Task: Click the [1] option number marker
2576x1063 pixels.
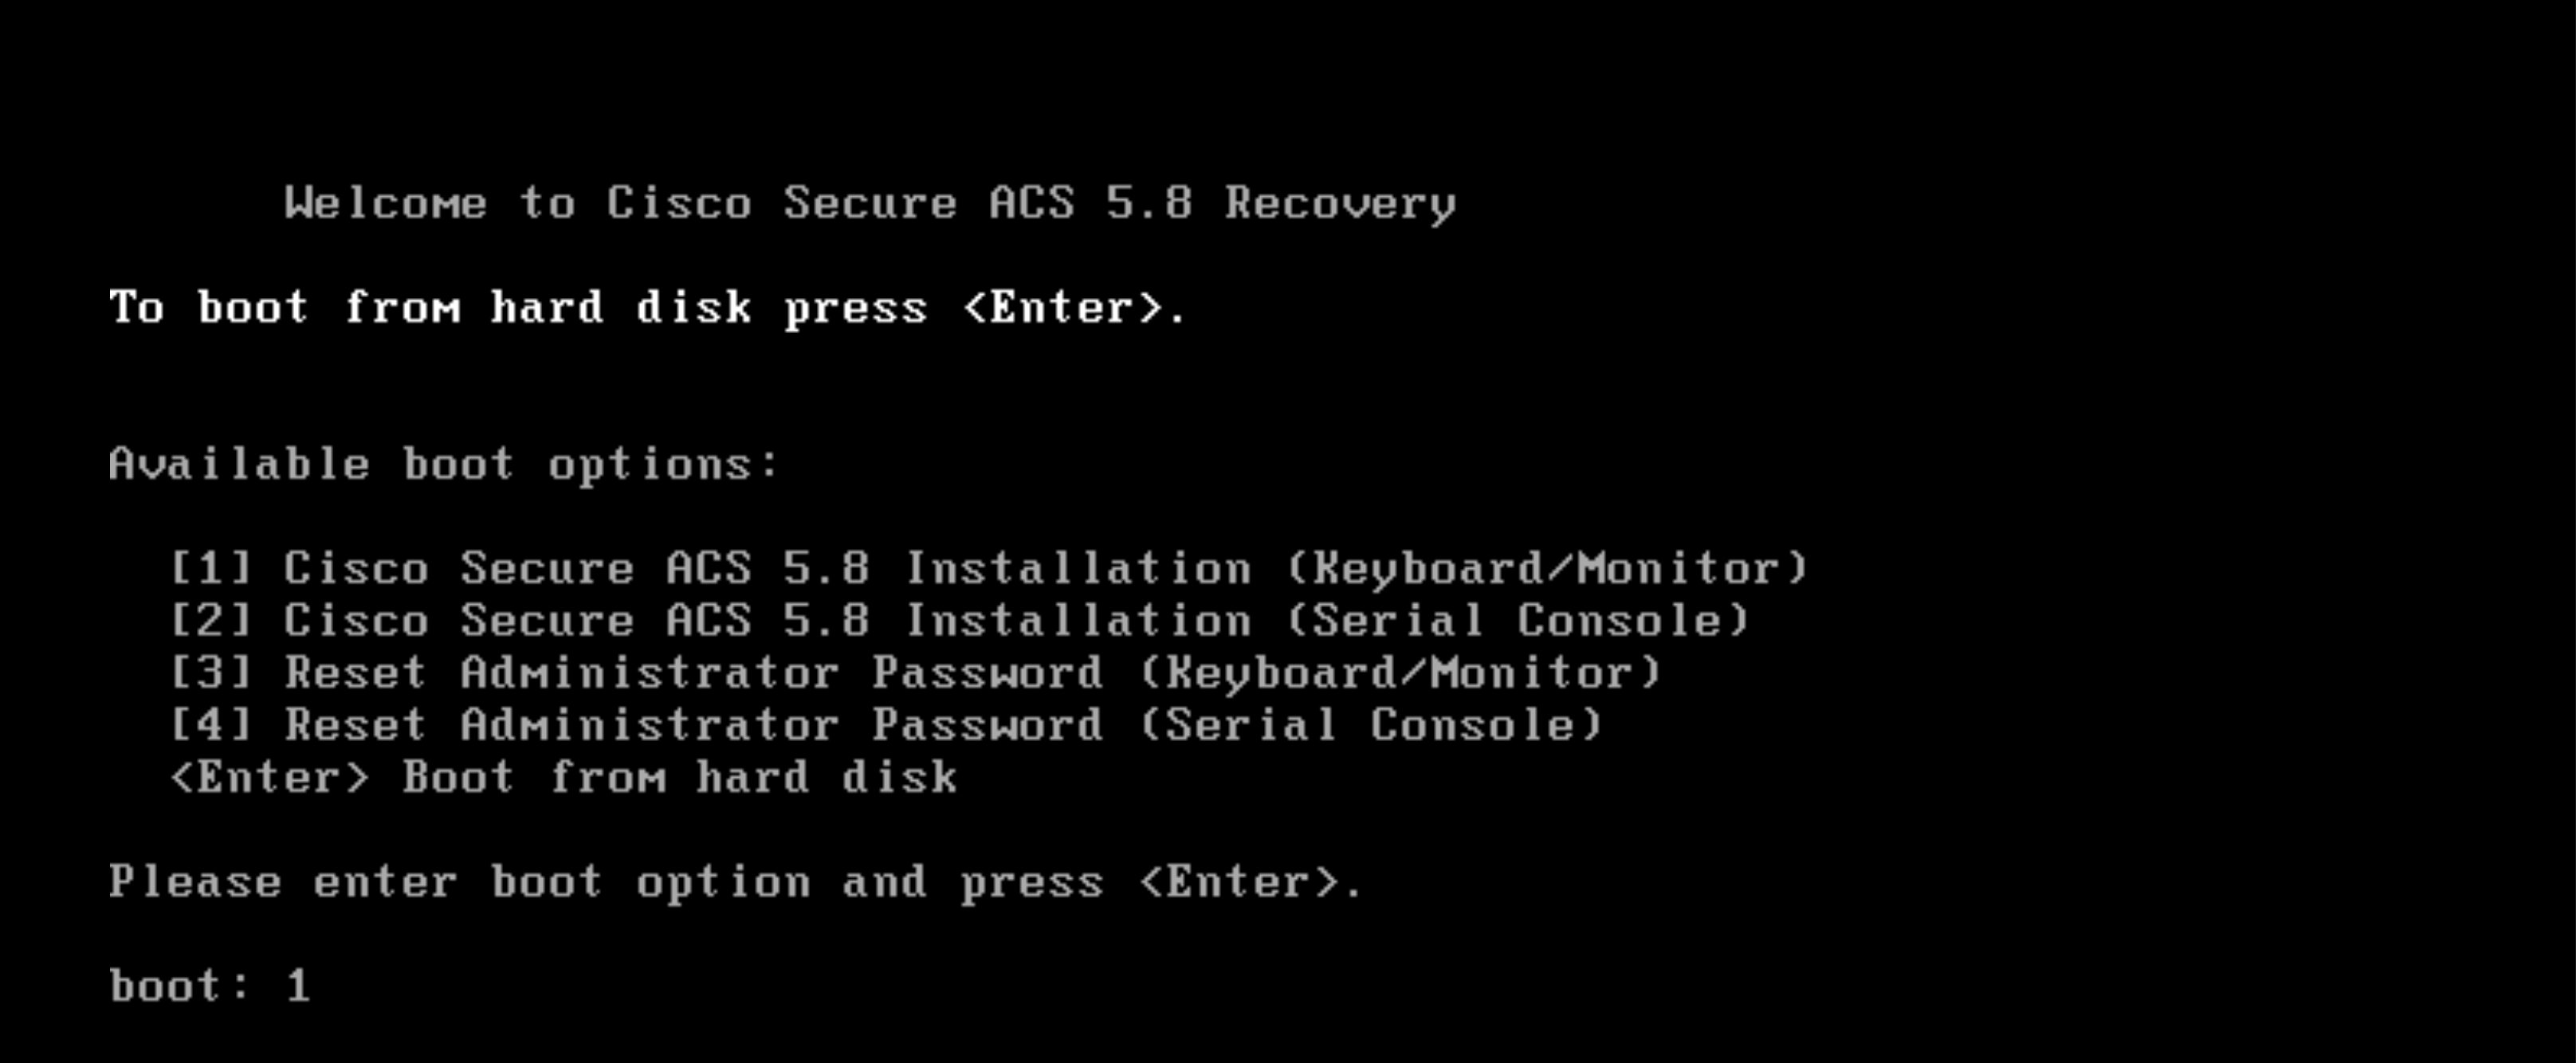Action: pyautogui.click(x=211, y=568)
